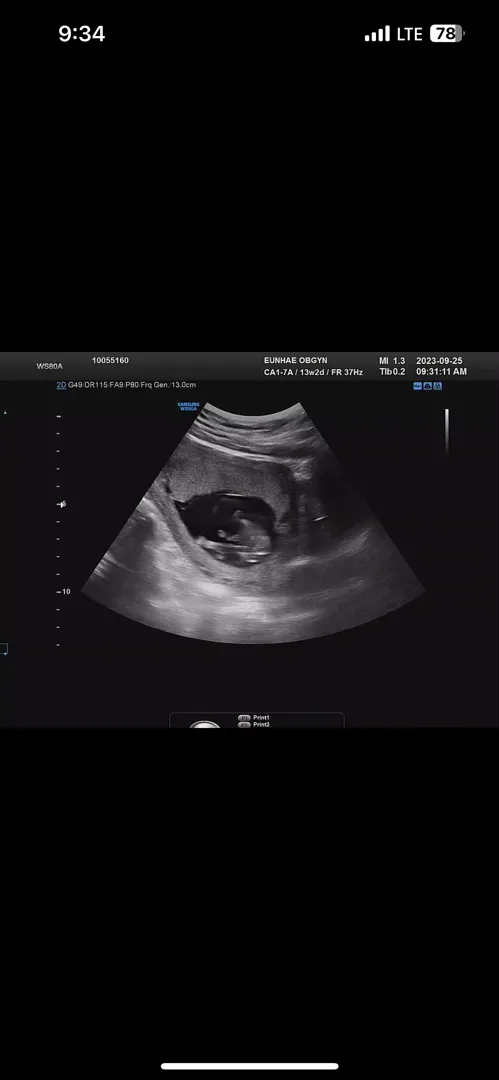Click the P1 Print1 key label
This screenshot has width=499, height=1080.
pos(254,717)
